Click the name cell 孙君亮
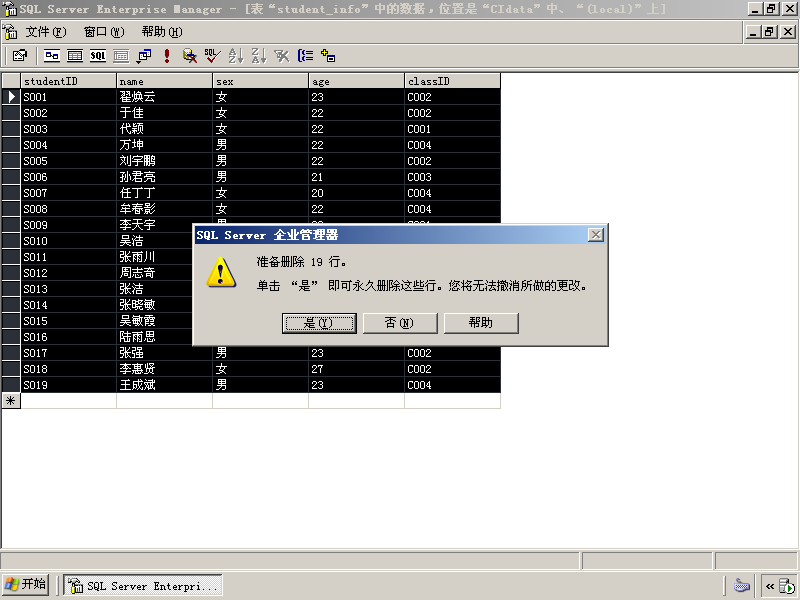Viewport: 800px width, 600px height. [x=164, y=177]
